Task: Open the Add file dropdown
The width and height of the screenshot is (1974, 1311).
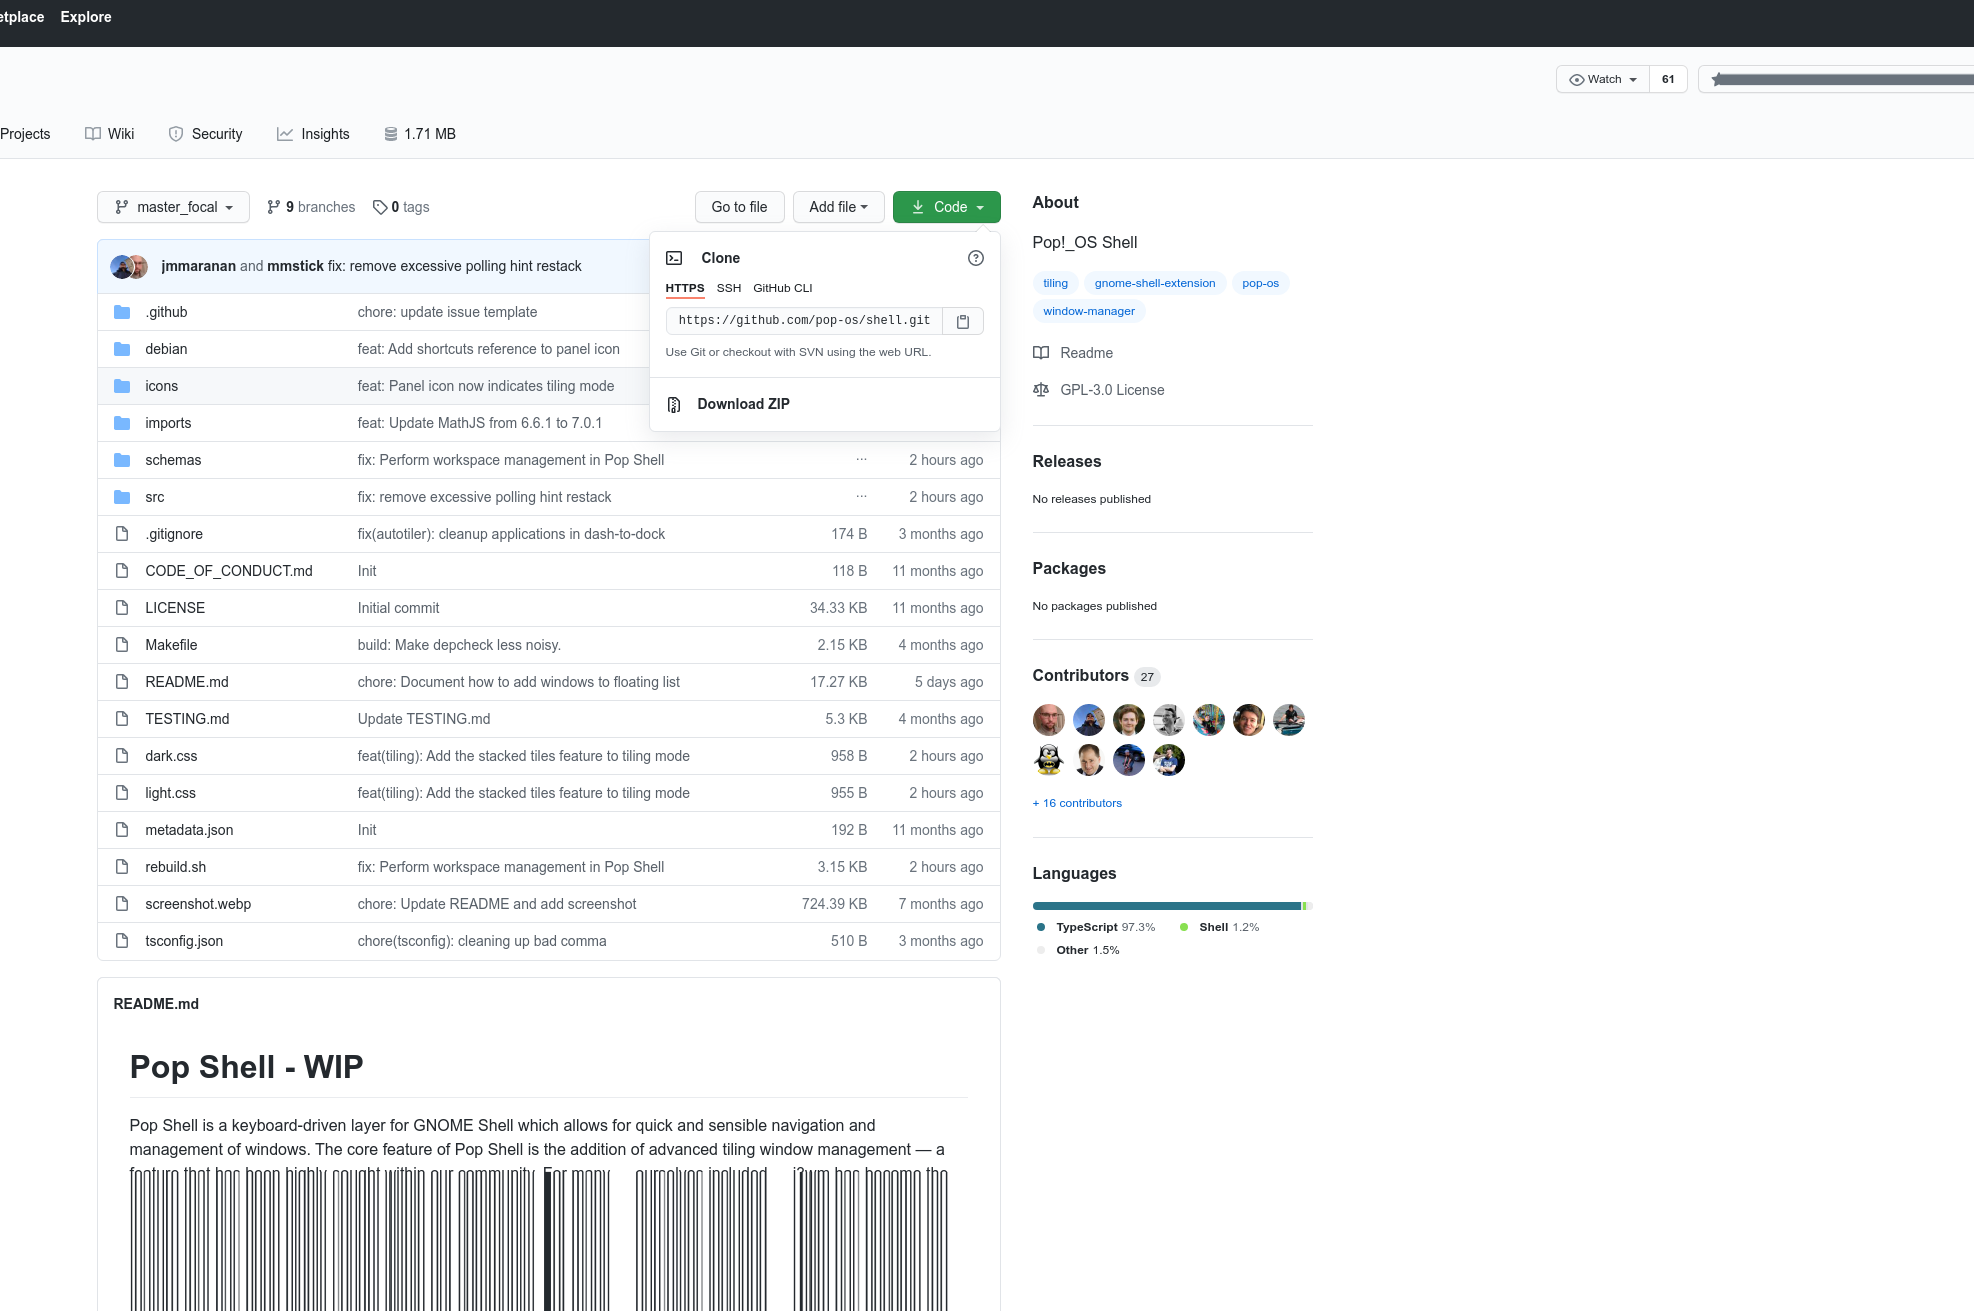Action: click(838, 207)
